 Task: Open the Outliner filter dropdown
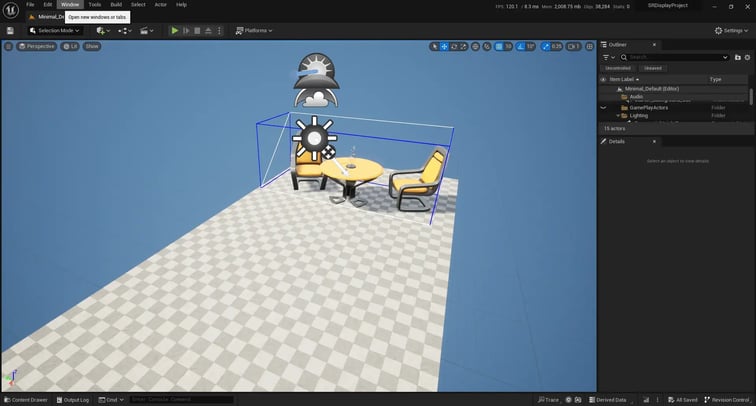coord(609,57)
